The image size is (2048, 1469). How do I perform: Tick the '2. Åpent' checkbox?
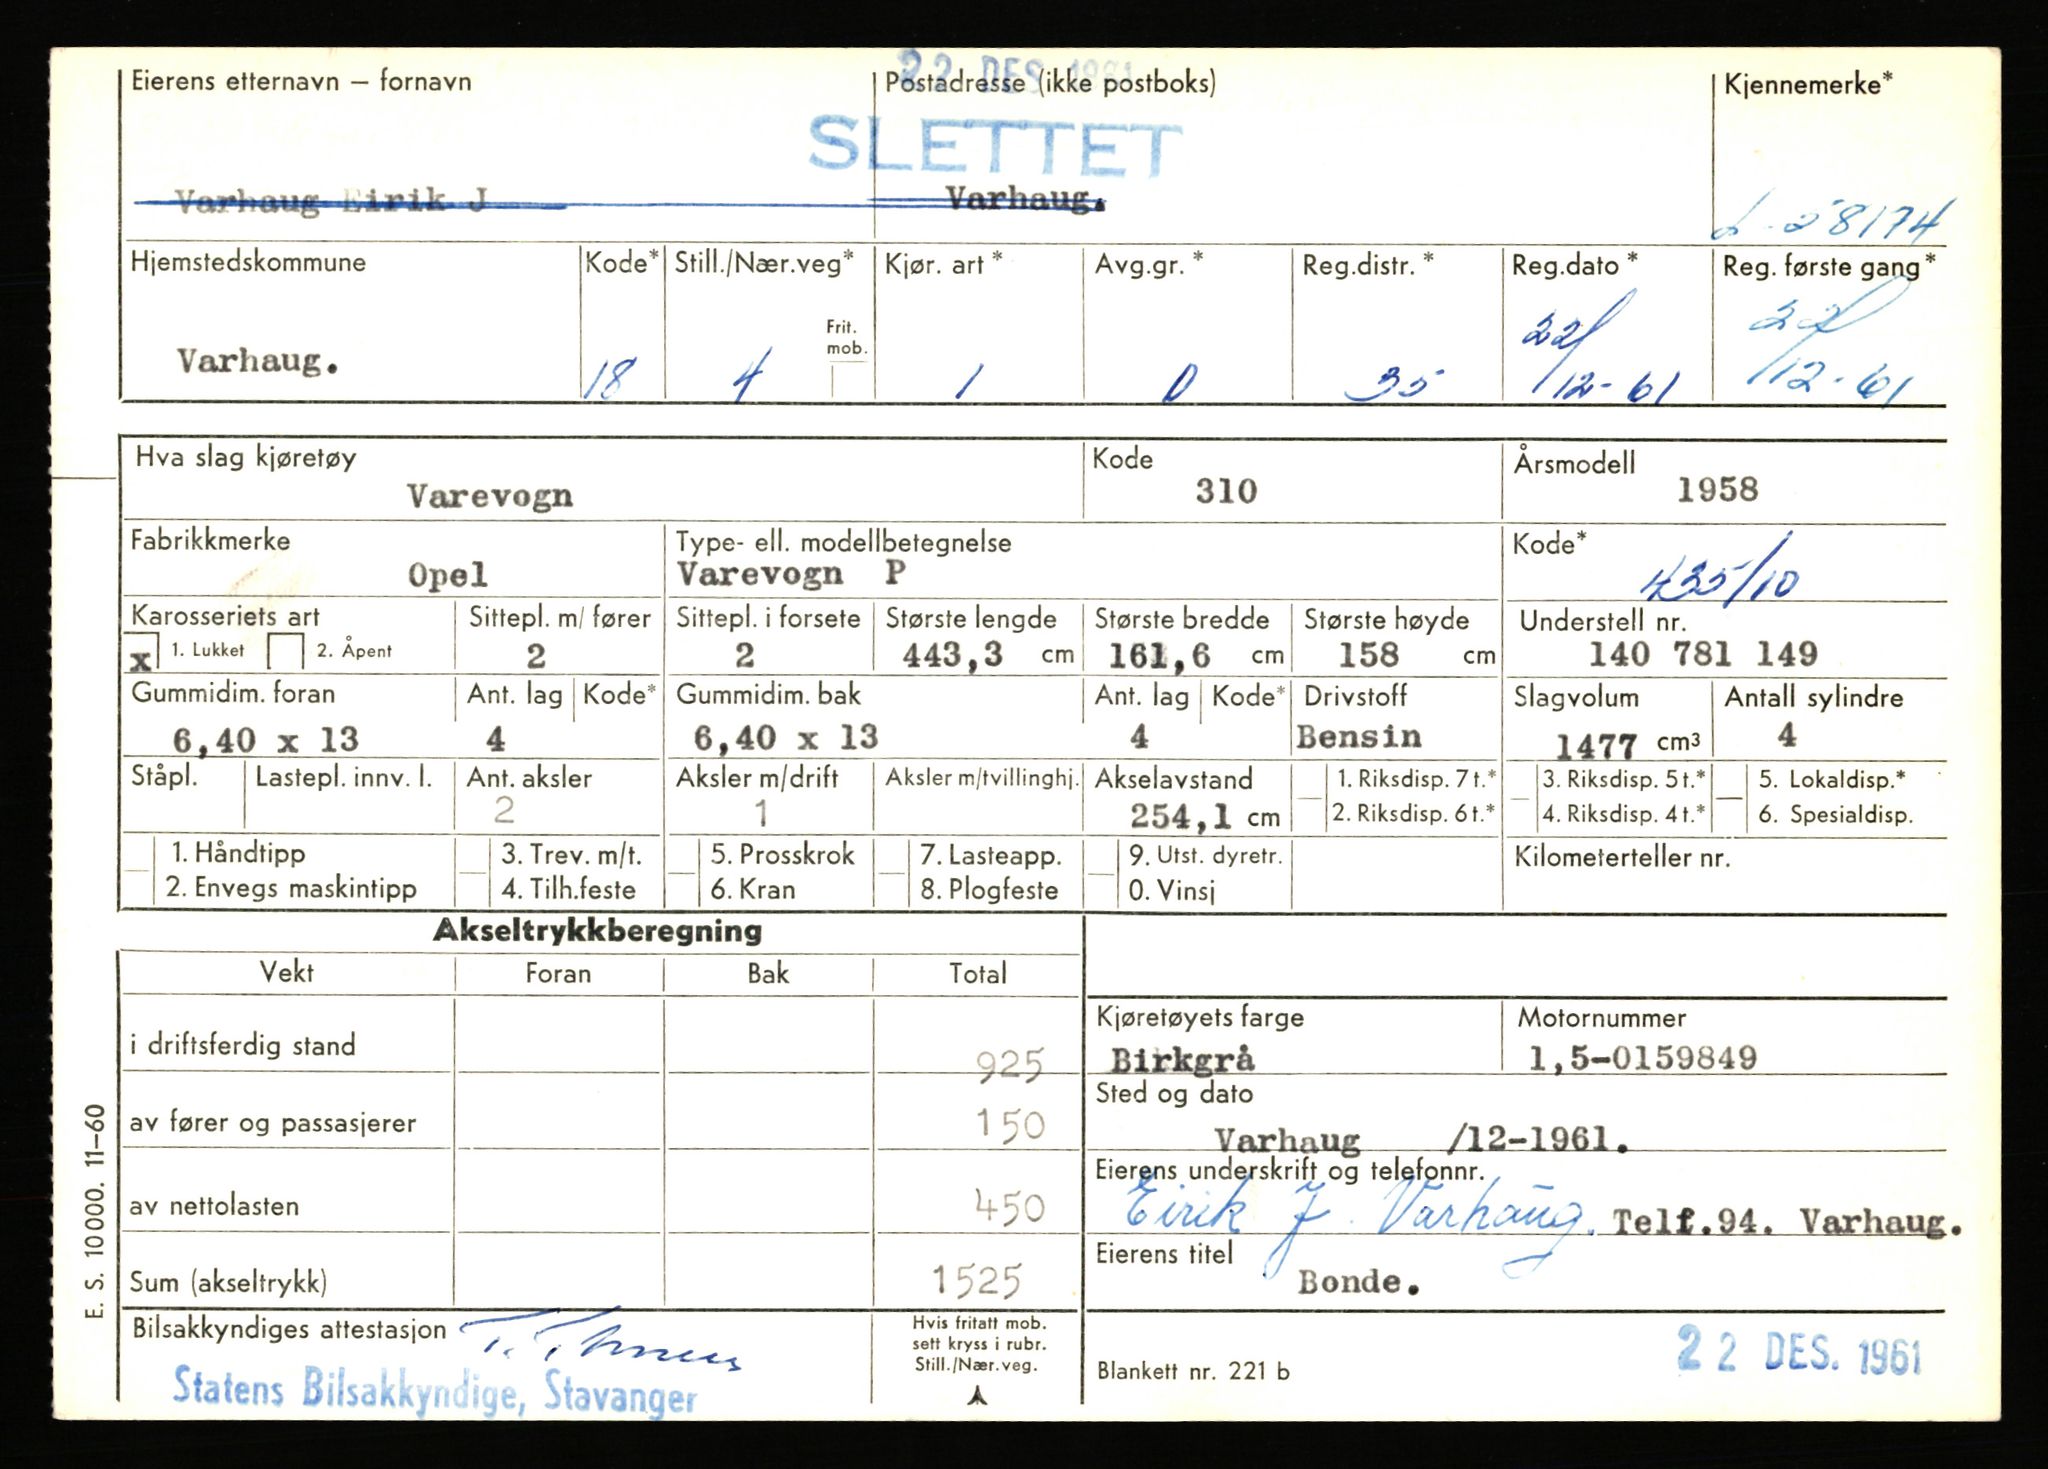[286, 652]
